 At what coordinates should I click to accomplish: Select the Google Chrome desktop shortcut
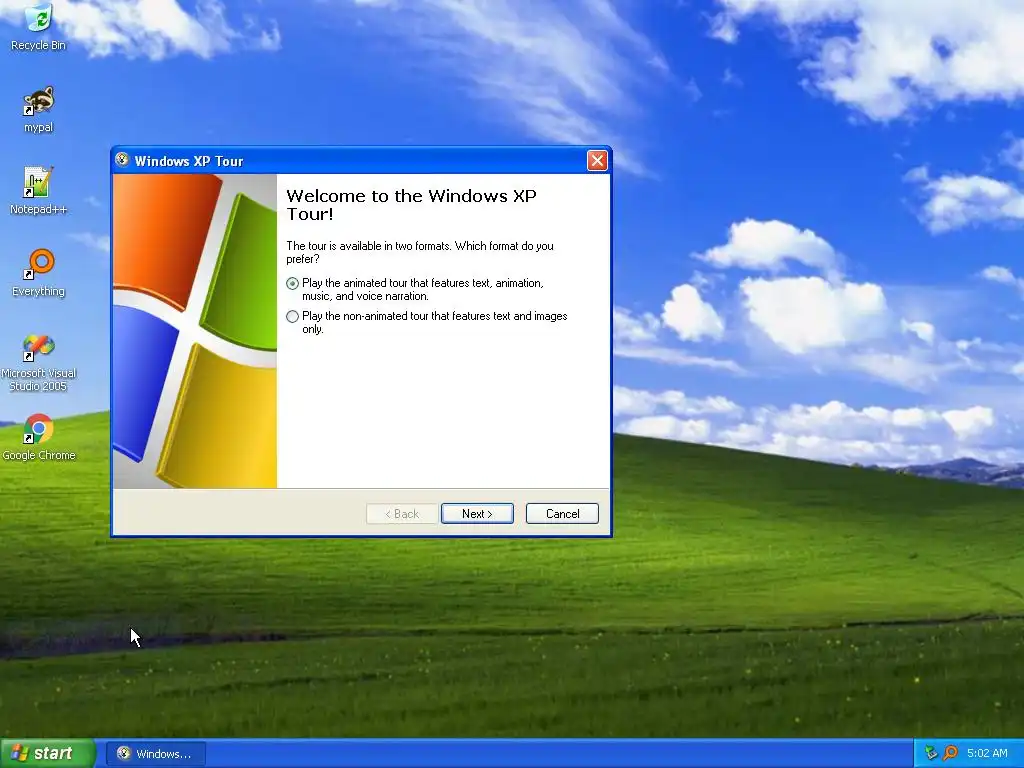(x=39, y=436)
